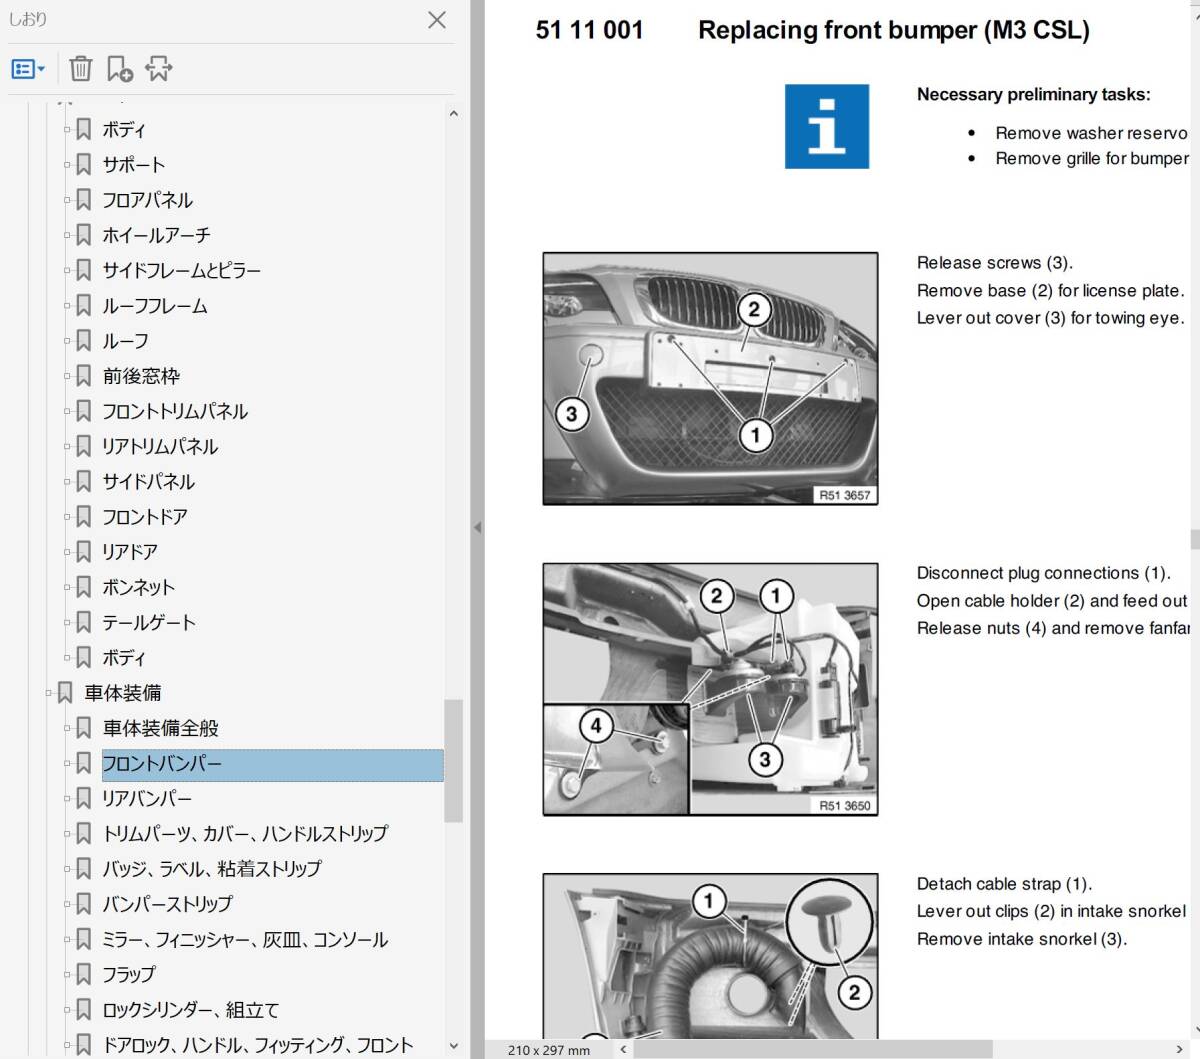Select the ボディ bookmark below テールゲート

coord(124,658)
